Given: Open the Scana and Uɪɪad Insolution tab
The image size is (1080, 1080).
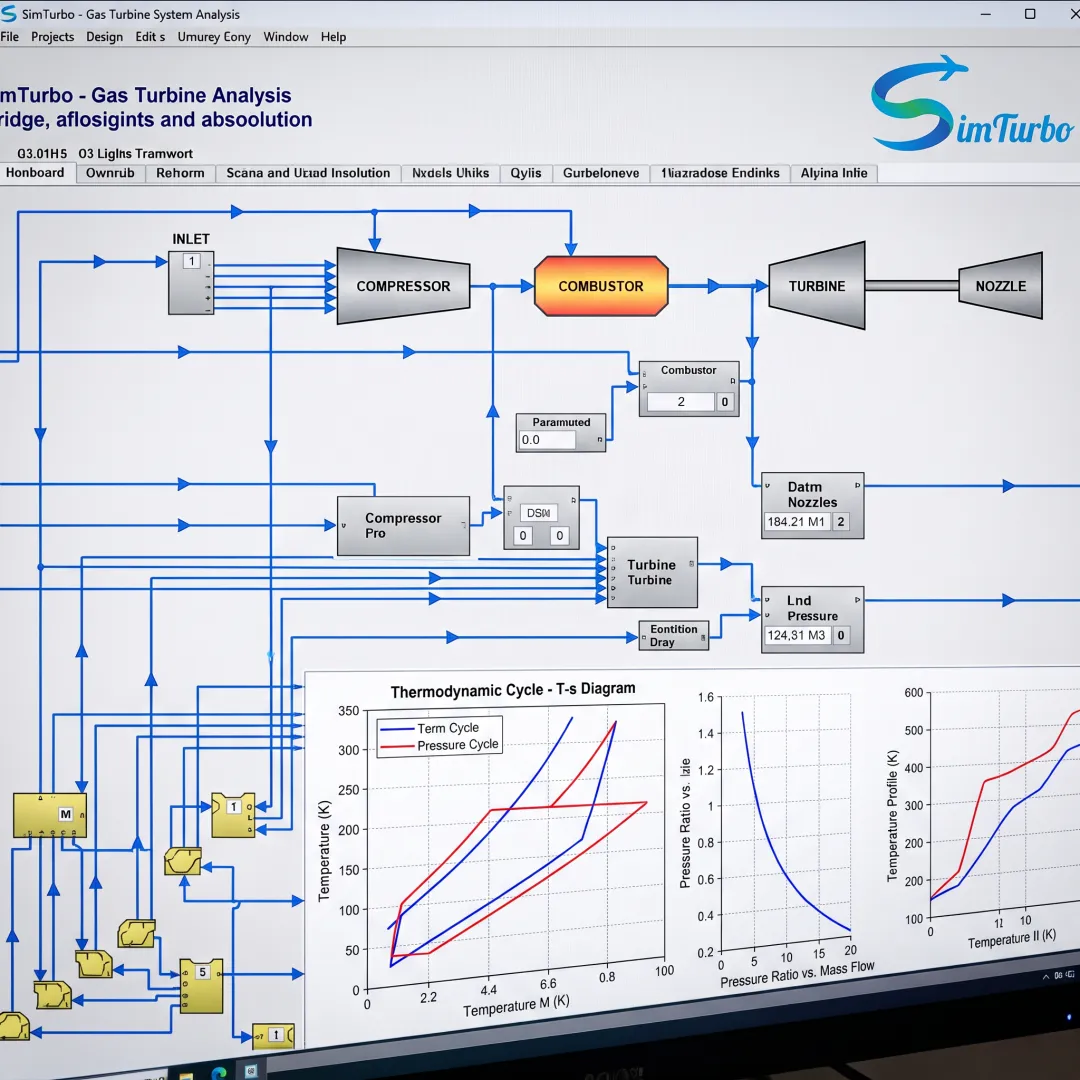Looking at the screenshot, I should 308,173.
